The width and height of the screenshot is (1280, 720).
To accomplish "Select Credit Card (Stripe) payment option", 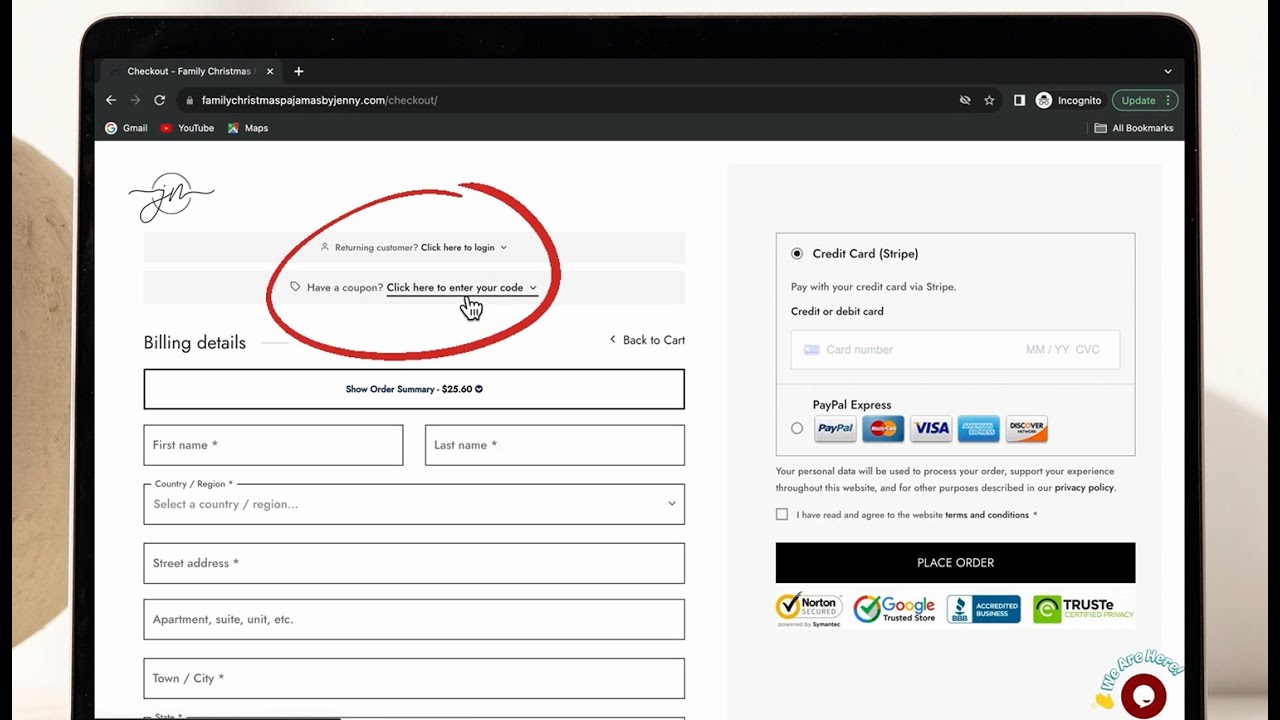I will click(797, 254).
